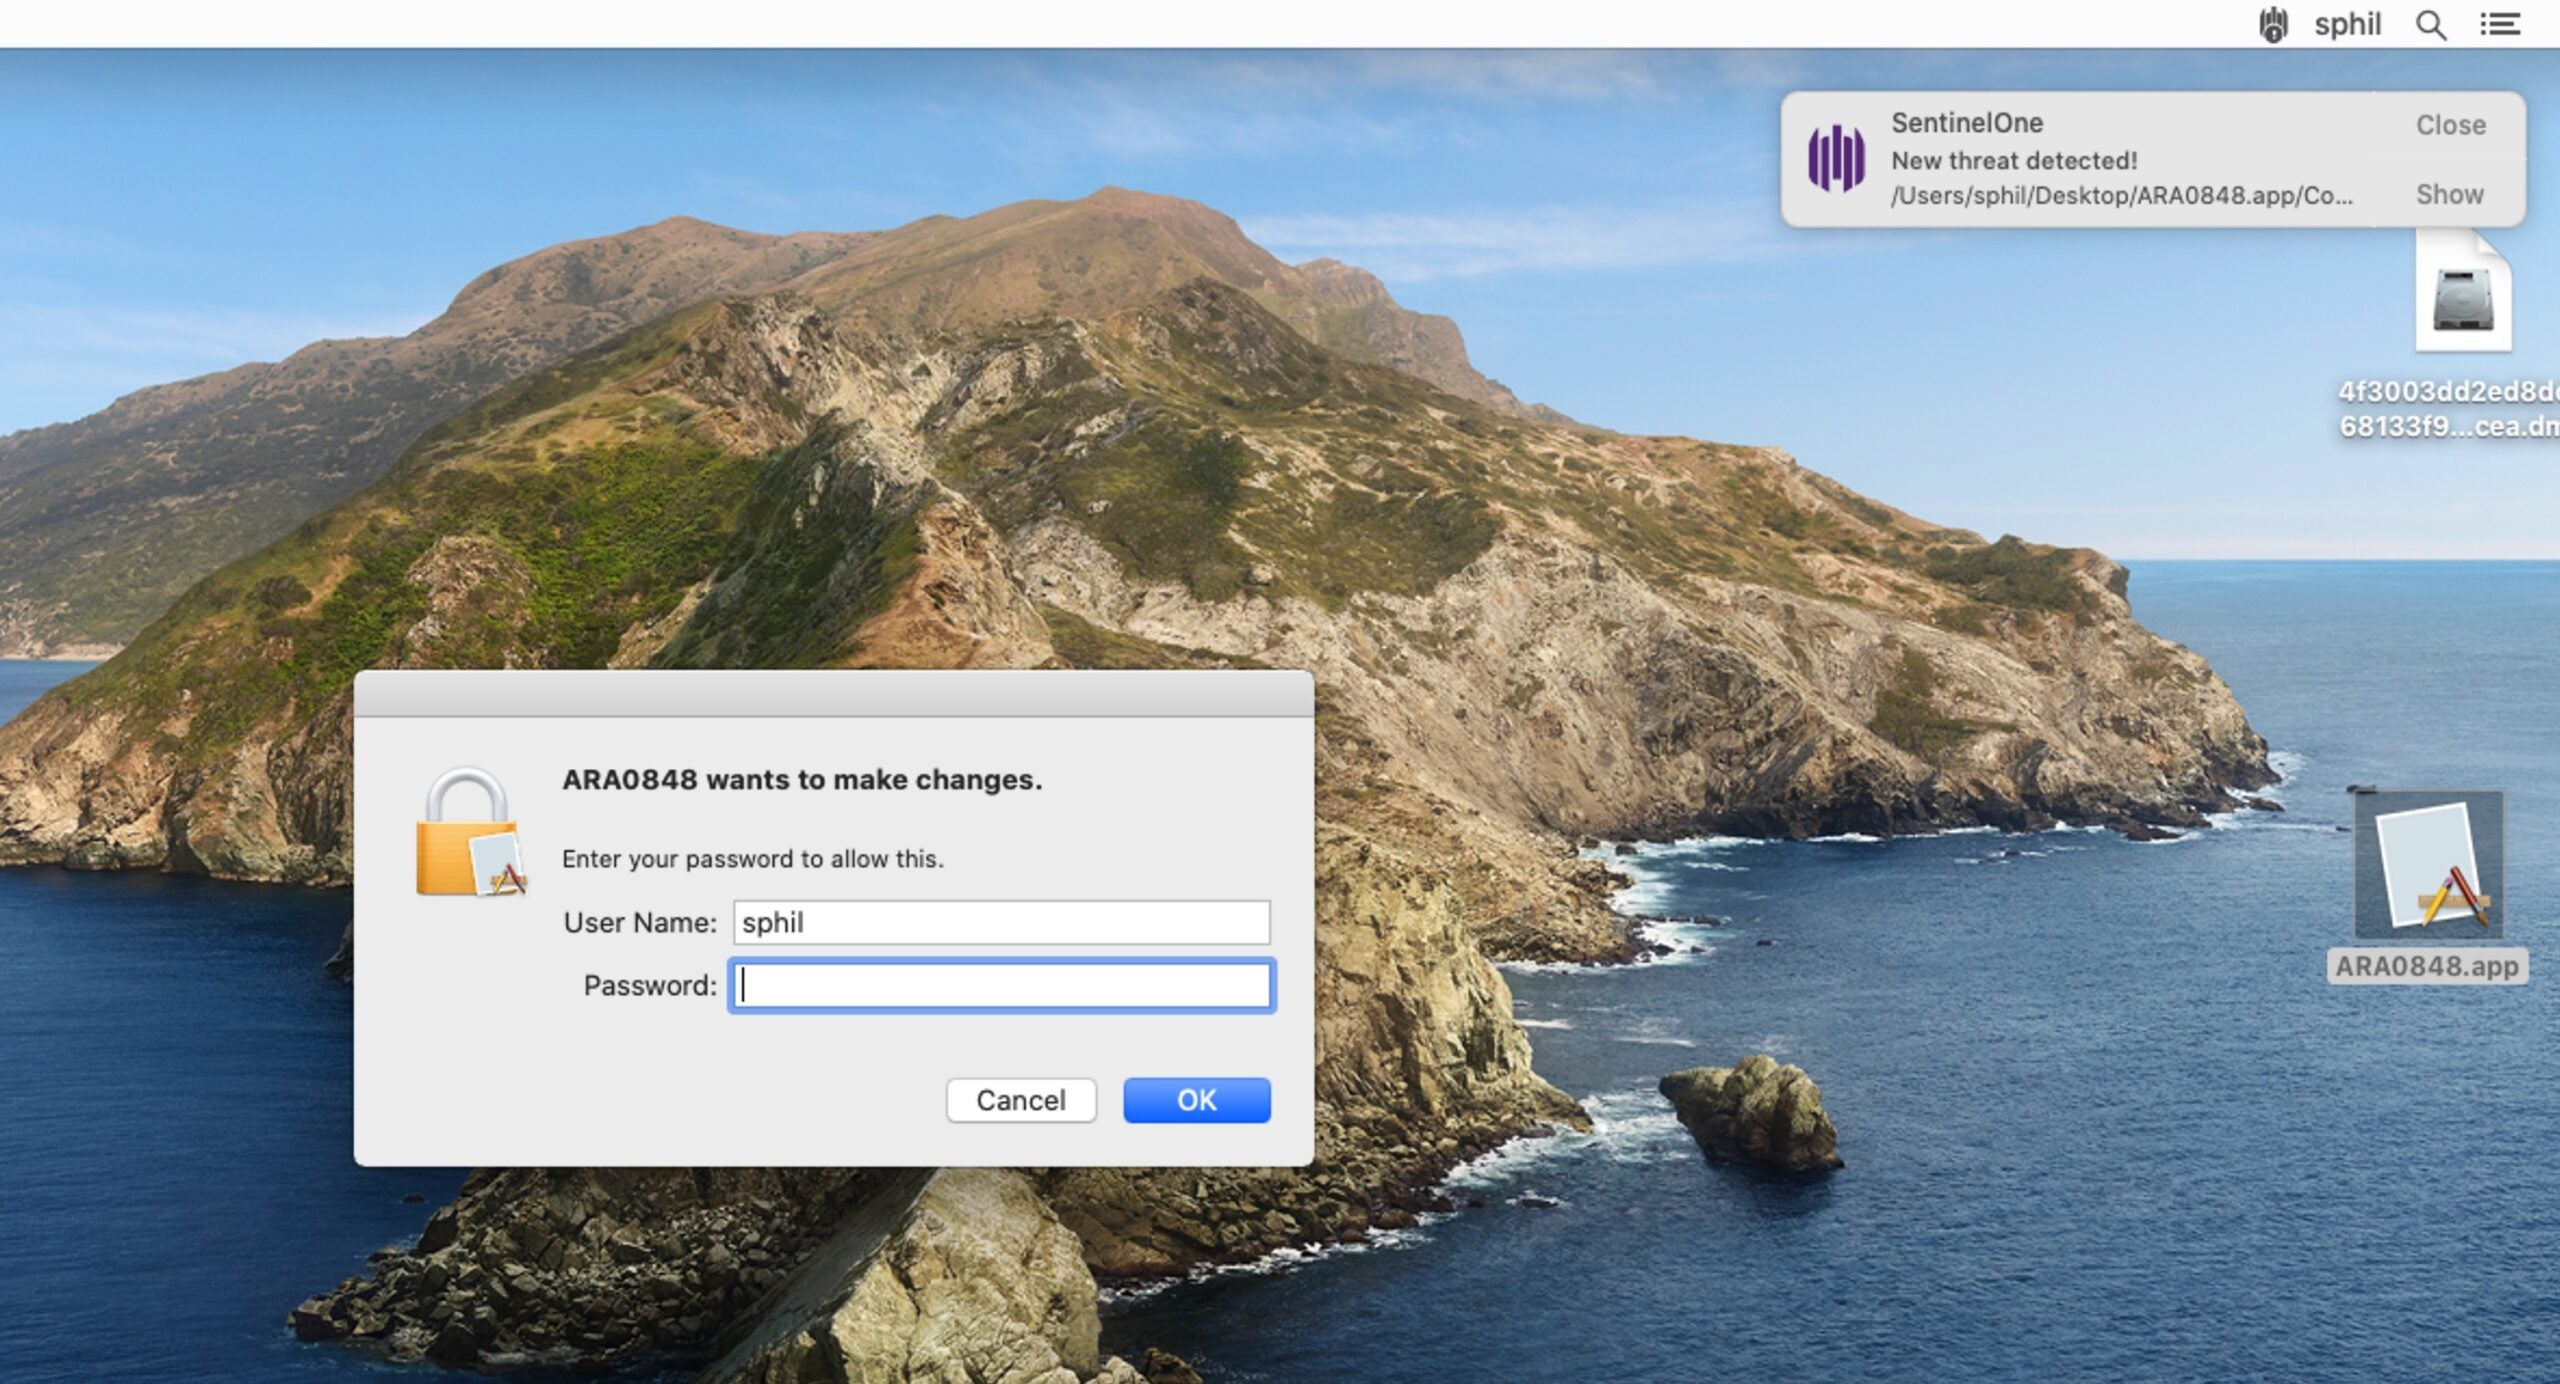Select the disk image file icon
The height and width of the screenshot is (1384, 2560).
pyautogui.click(x=2463, y=295)
